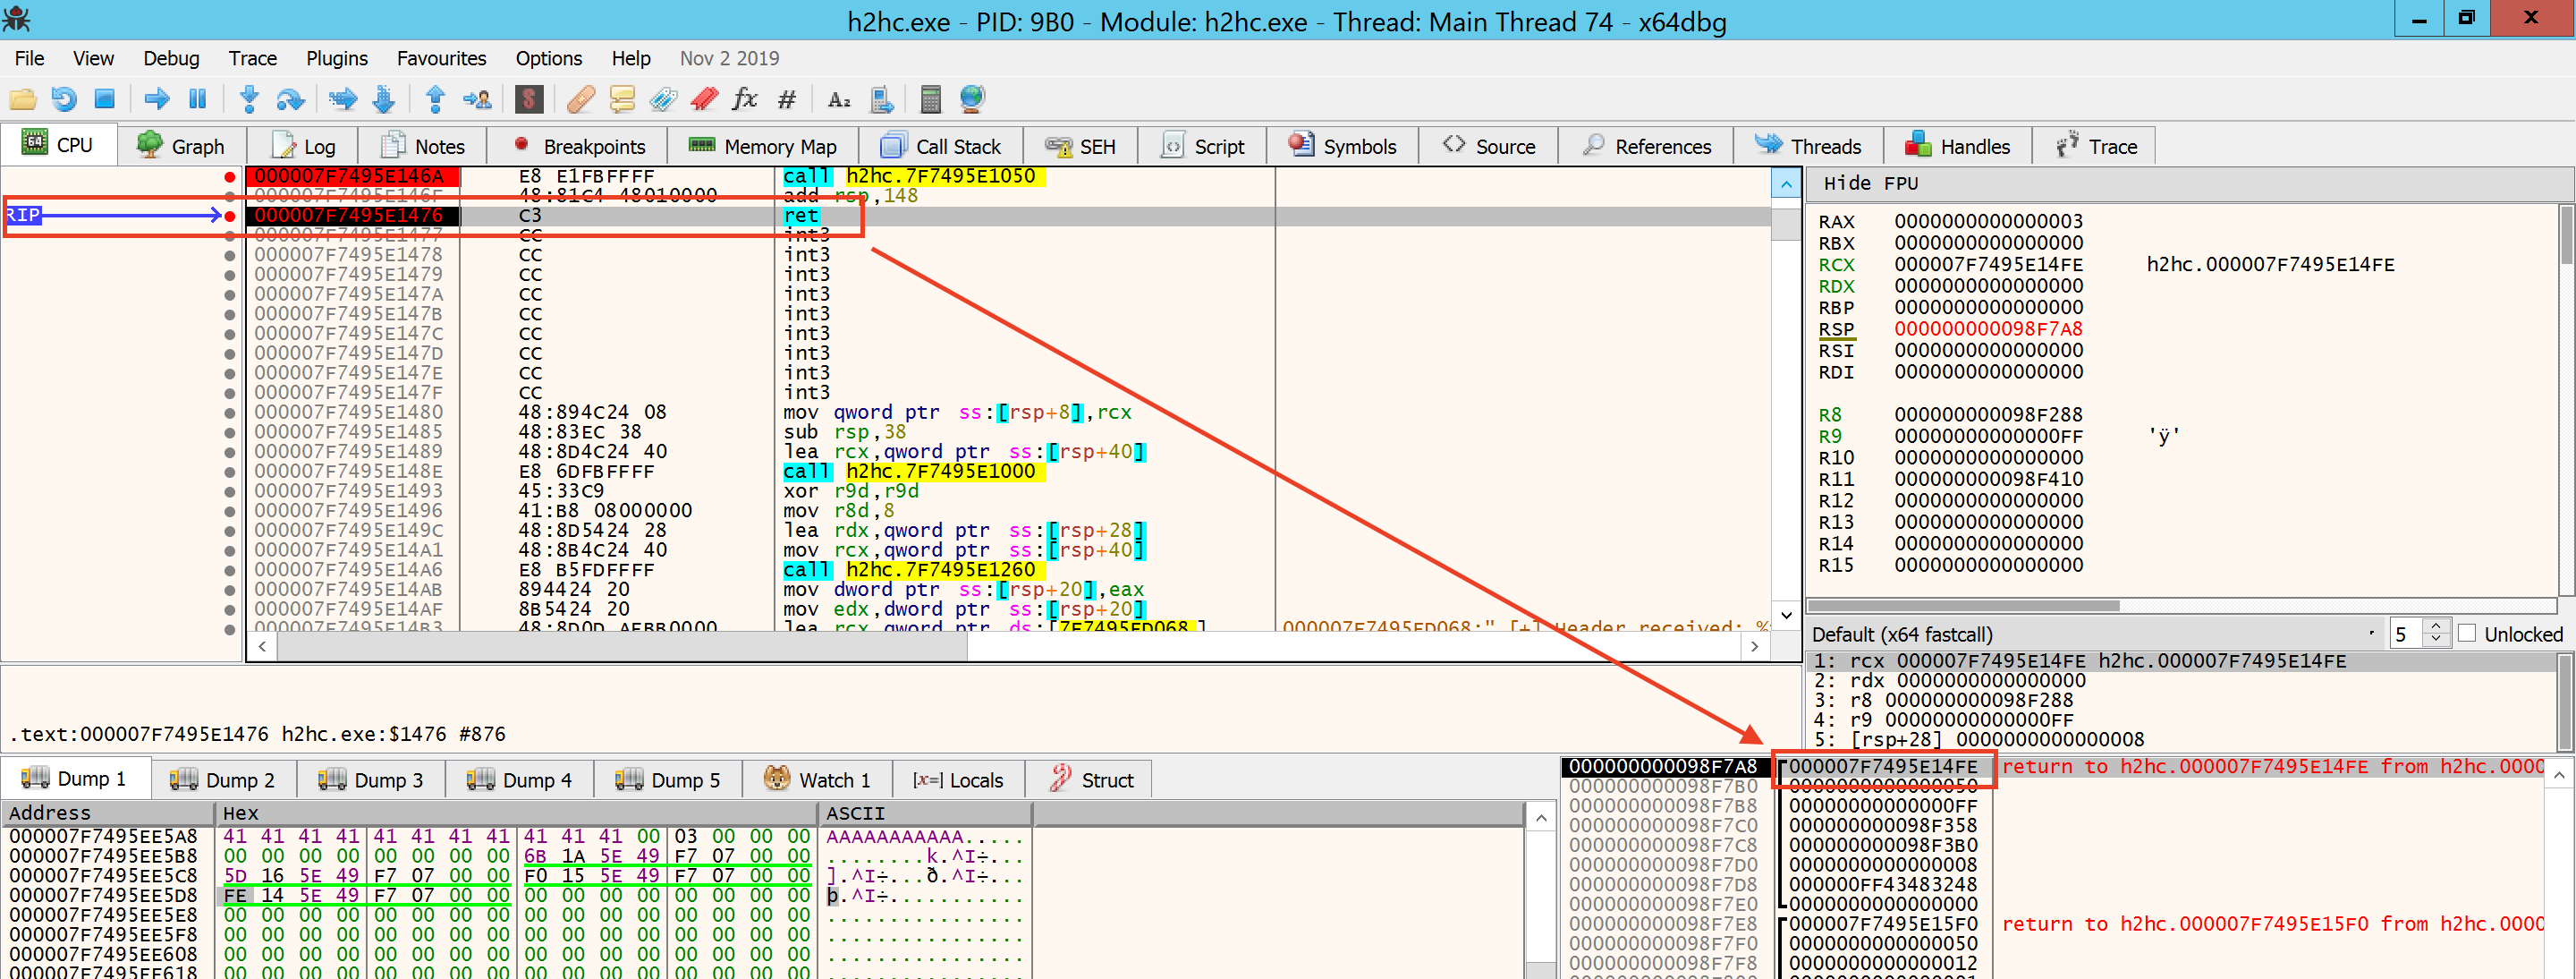Viewport: 2576px width, 979px height.
Task: Search string references with Az icon
Action: (x=839, y=98)
